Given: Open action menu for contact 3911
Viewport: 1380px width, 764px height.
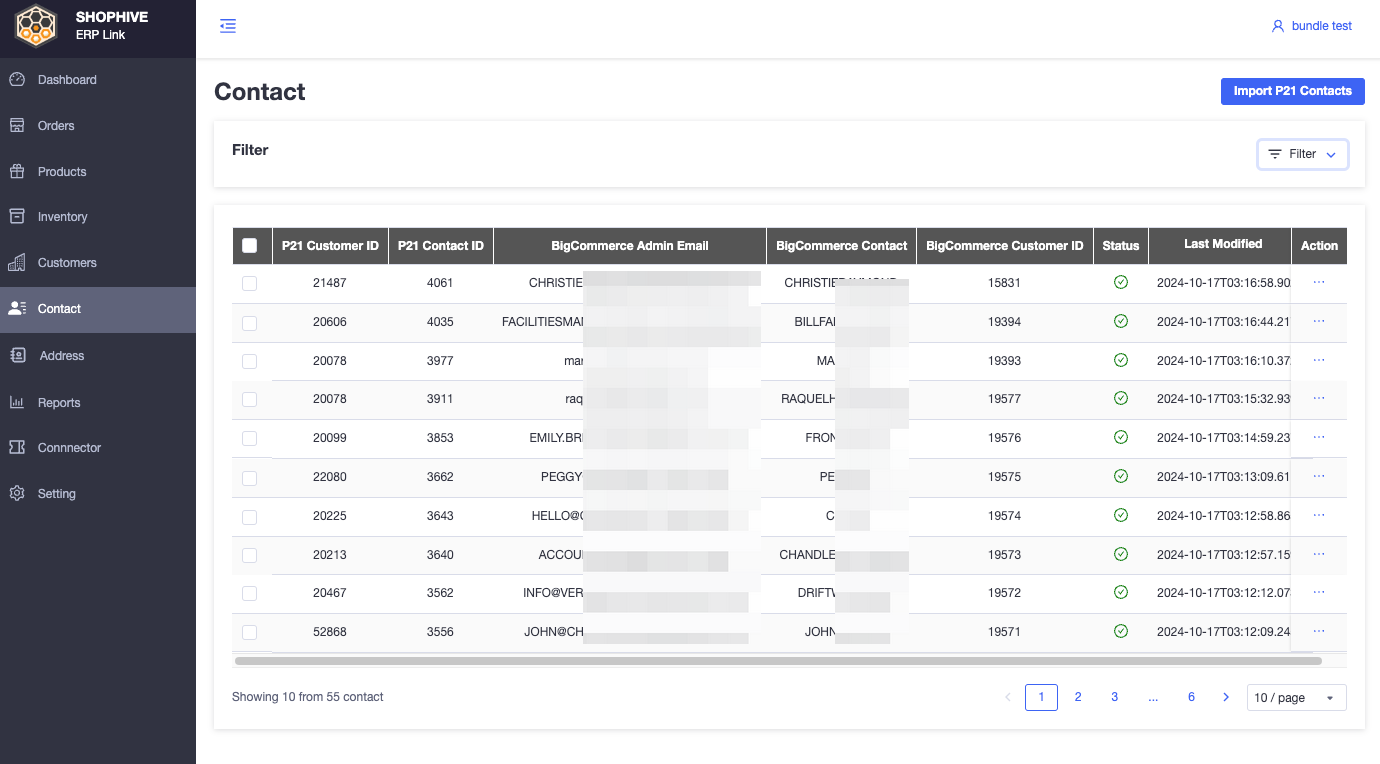Looking at the screenshot, I should 1319,398.
